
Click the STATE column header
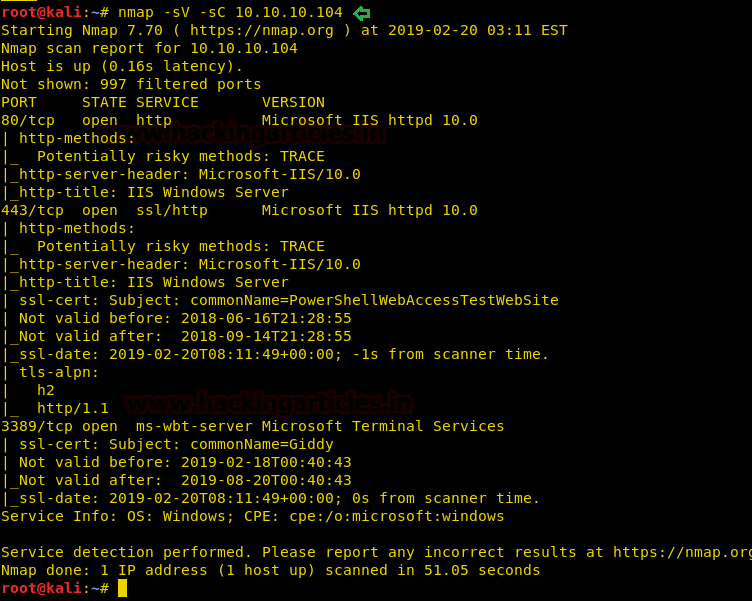(105, 102)
